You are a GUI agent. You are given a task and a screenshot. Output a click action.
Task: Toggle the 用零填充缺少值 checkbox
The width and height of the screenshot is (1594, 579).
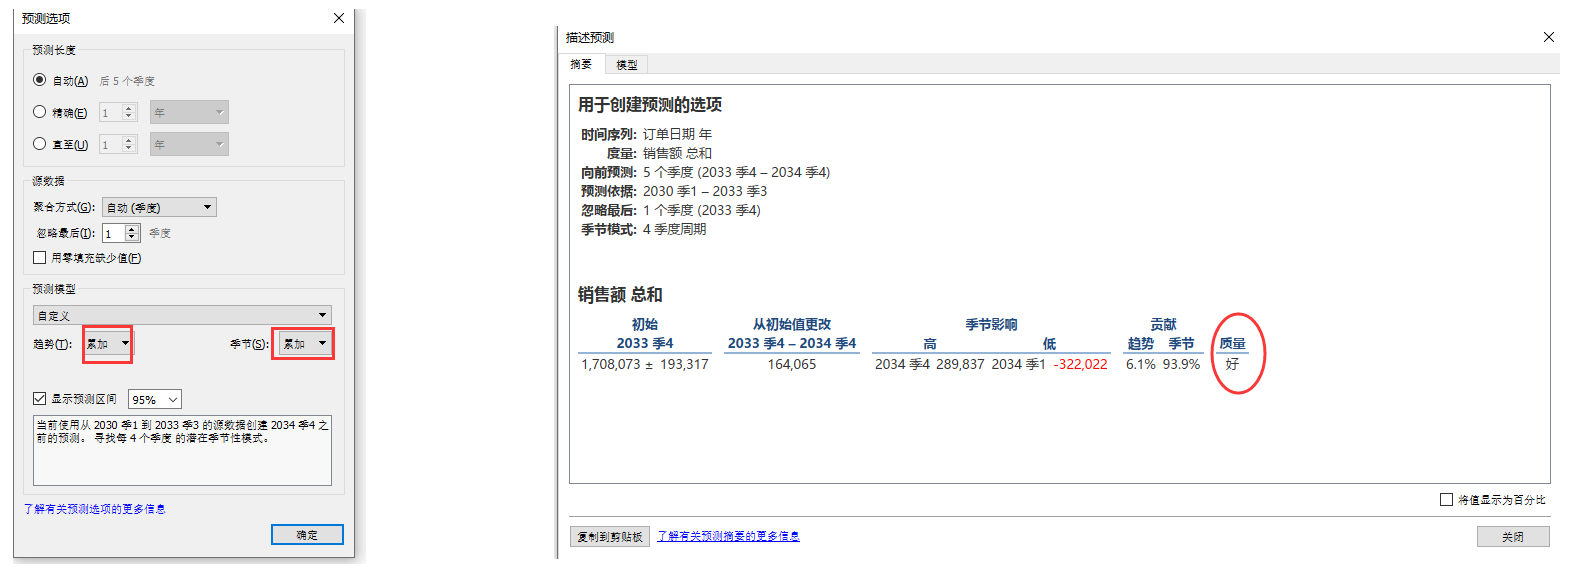pyautogui.click(x=40, y=258)
